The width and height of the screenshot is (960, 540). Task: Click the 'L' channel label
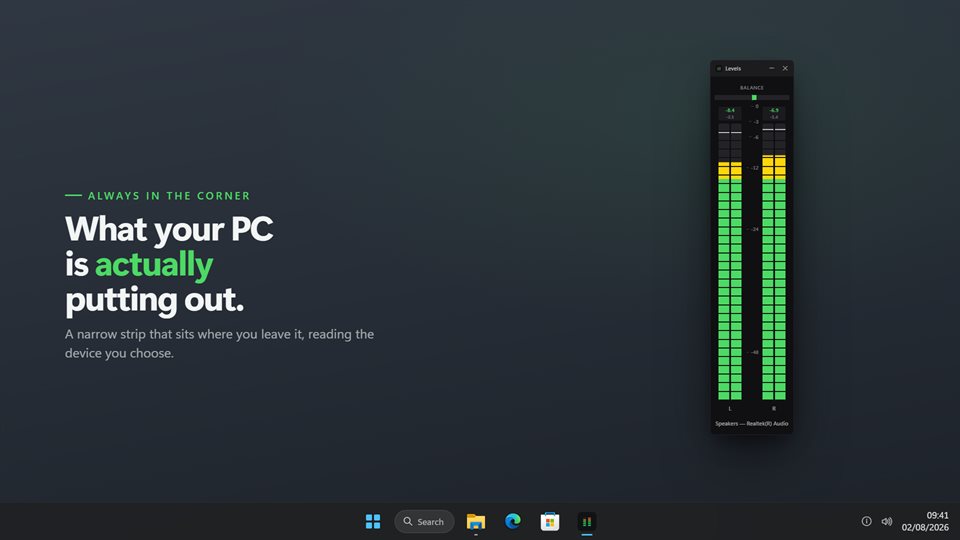pyautogui.click(x=730, y=408)
